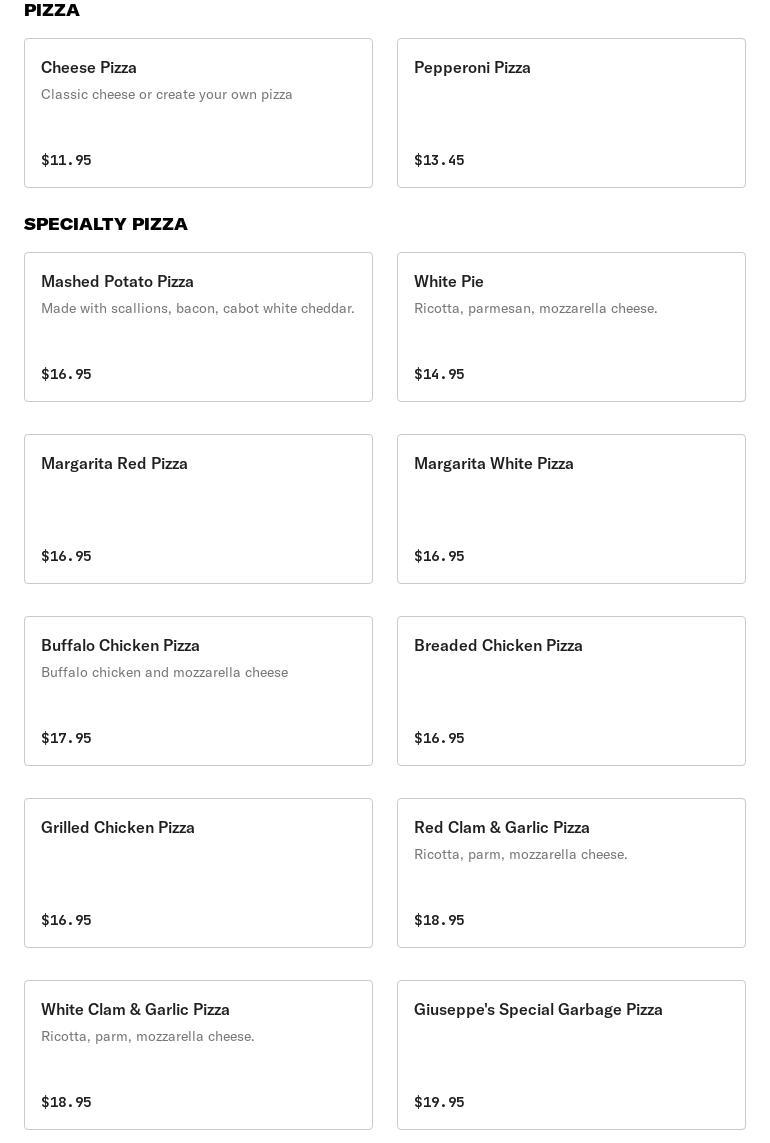Screen dimensions: 770x1143
Task: Click the $11.95 price on Cheese Pizza
Action: click(x=66, y=160)
